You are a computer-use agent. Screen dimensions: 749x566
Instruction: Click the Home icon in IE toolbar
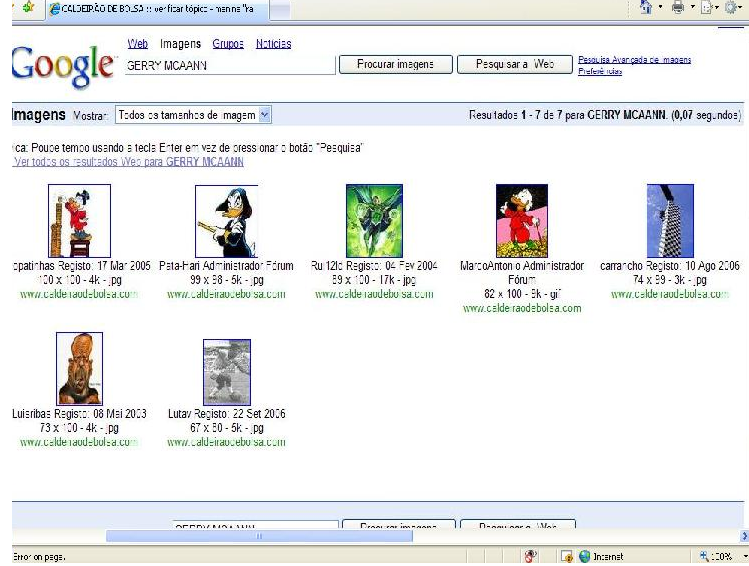[x=646, y=7]
